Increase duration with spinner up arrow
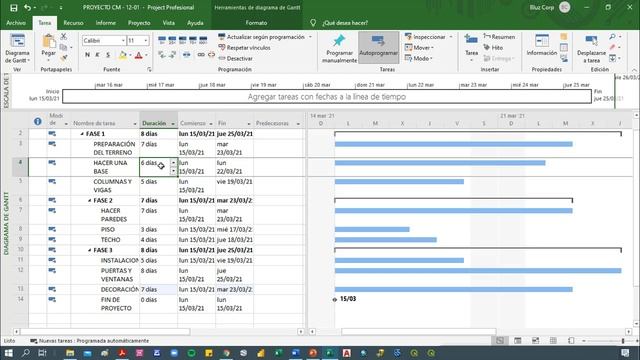 pos(173,162)
